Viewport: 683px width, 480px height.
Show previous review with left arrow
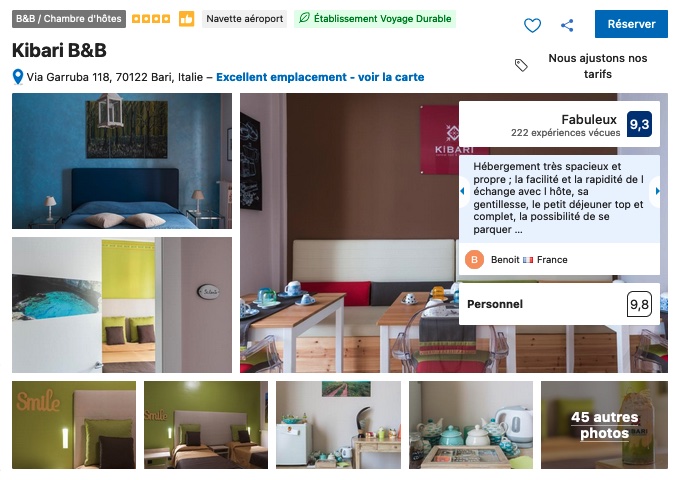(x=463, y=191)
